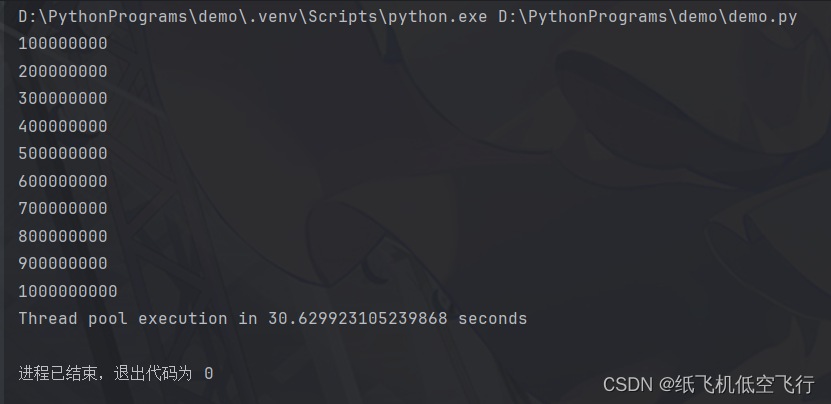Click the demo.py script path
Viewport: 831px width, 404px height.
648,17
